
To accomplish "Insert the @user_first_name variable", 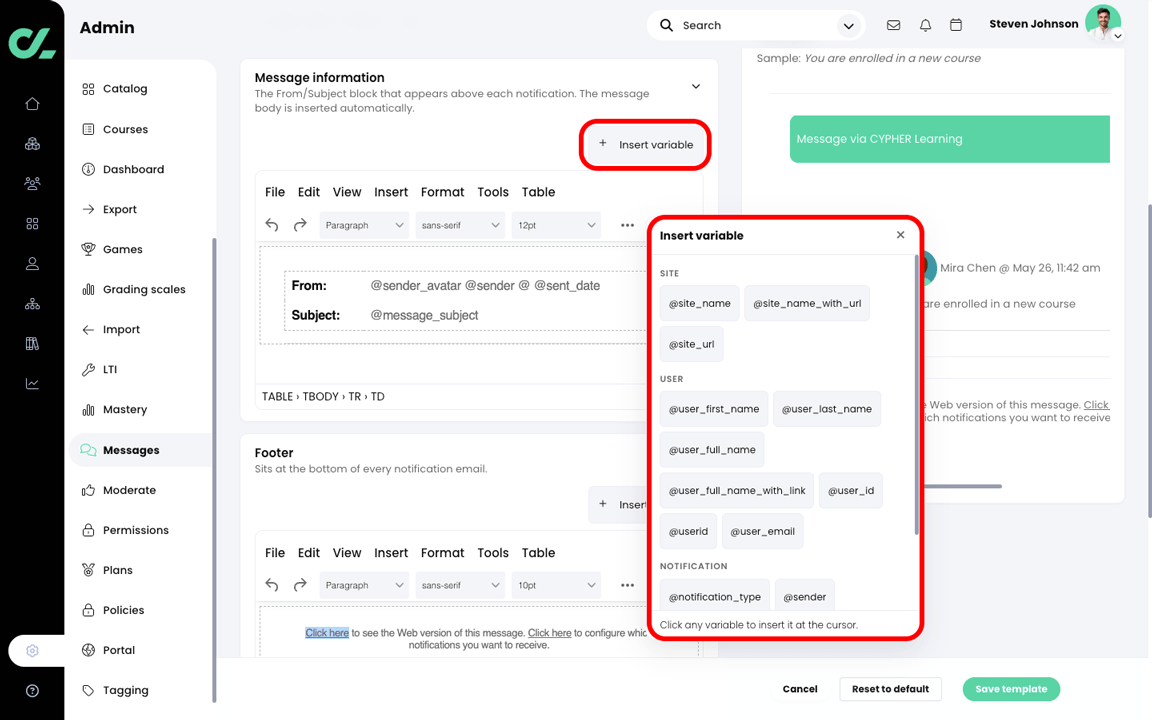I will [x=713, y=409].
